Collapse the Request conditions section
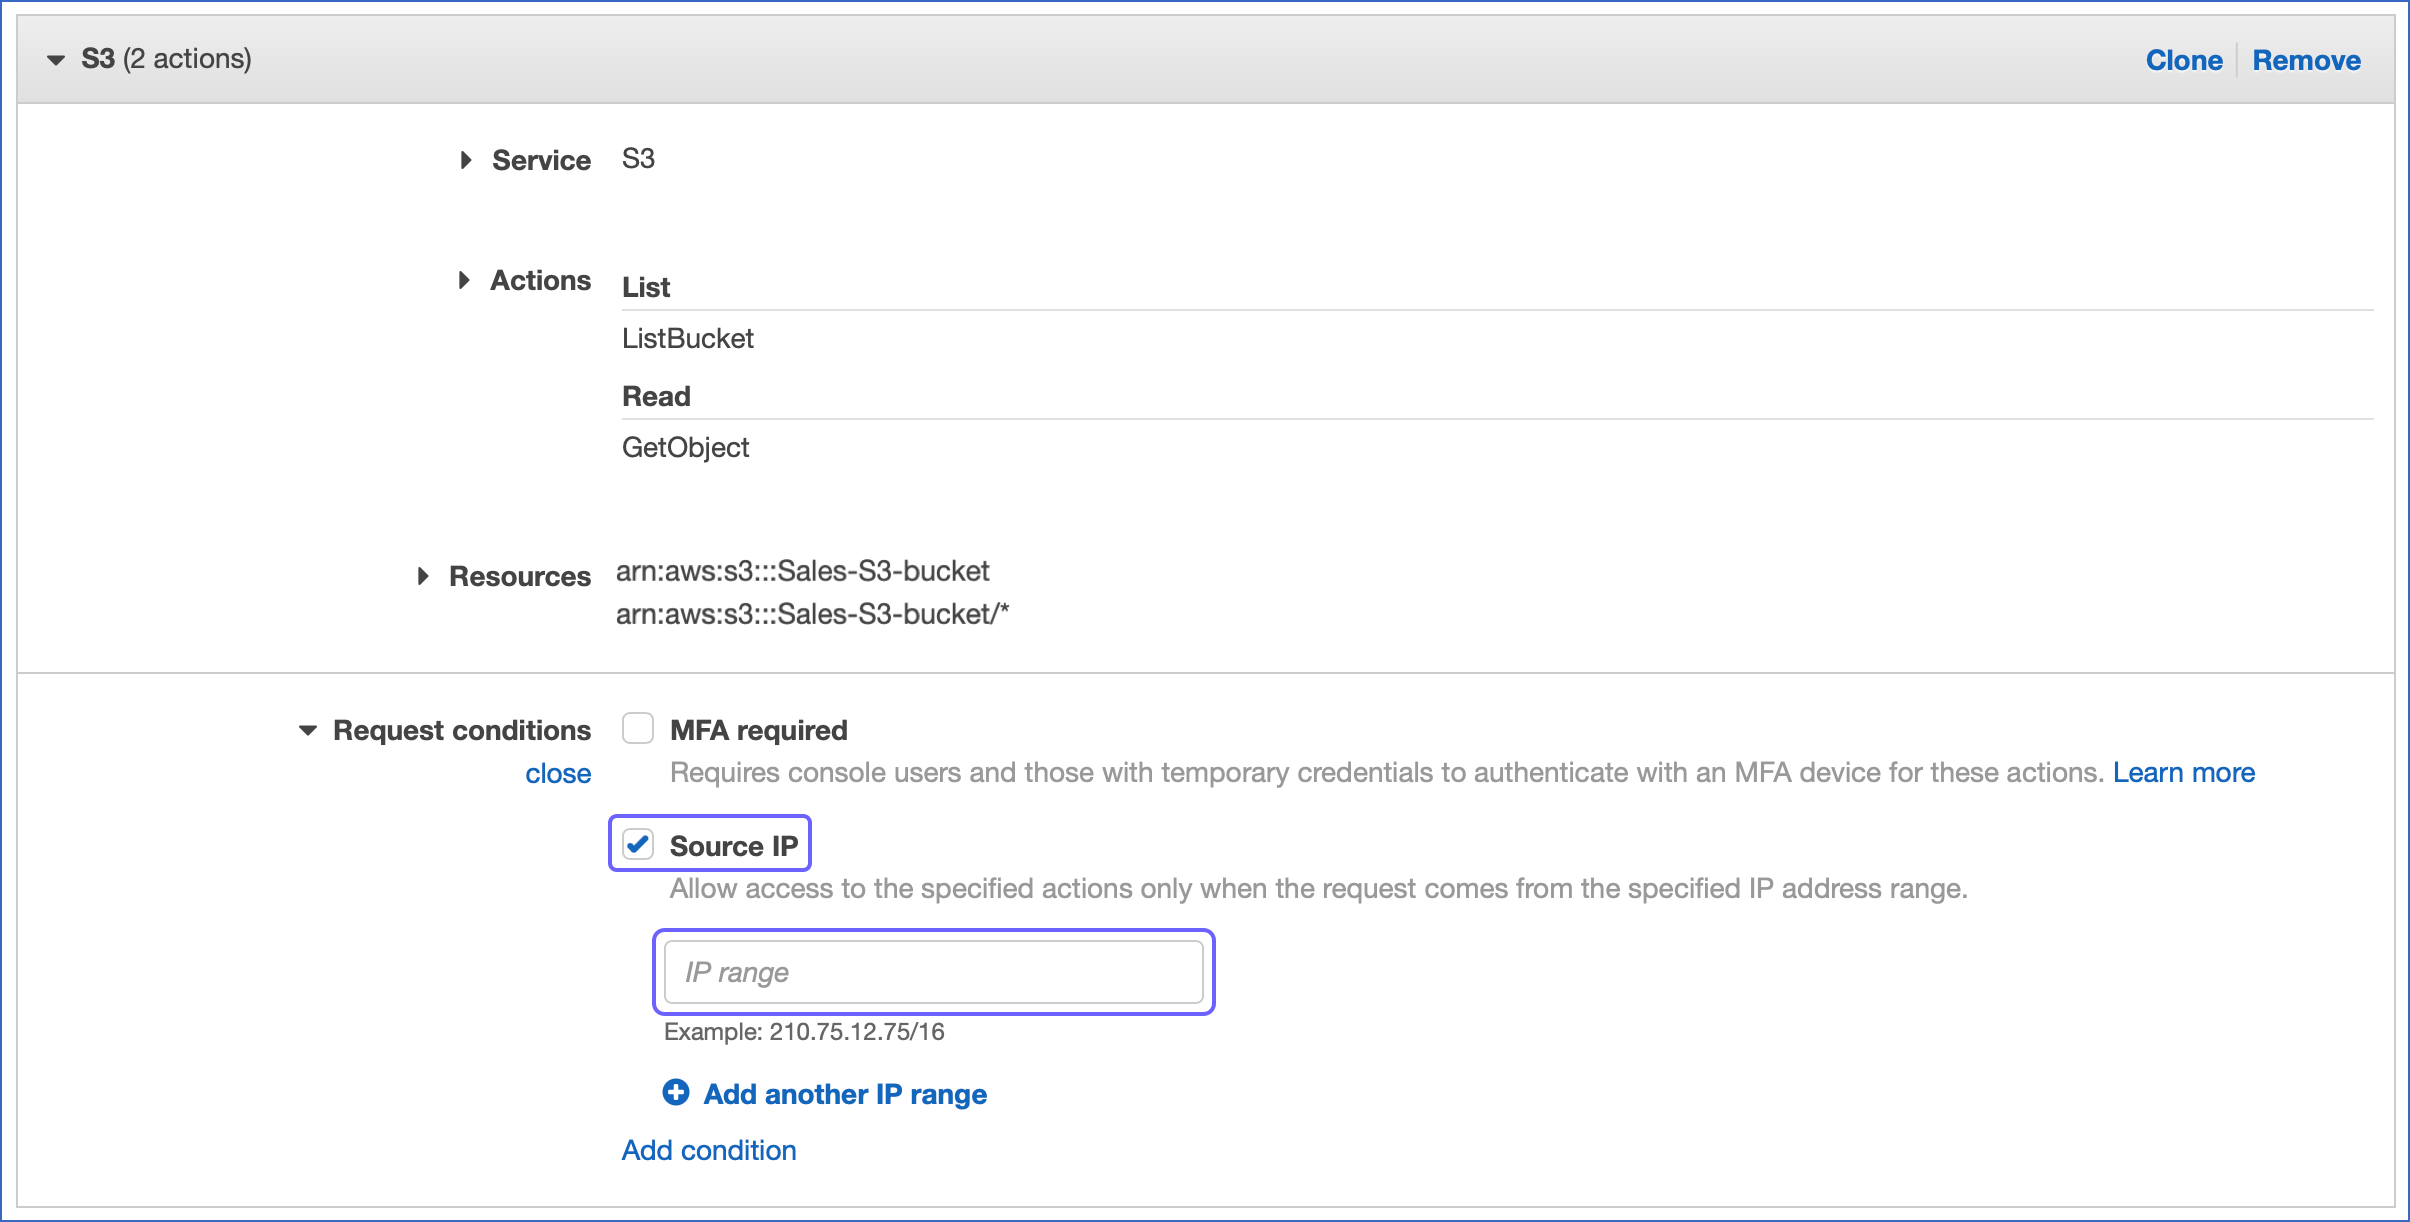 (307, 730)
